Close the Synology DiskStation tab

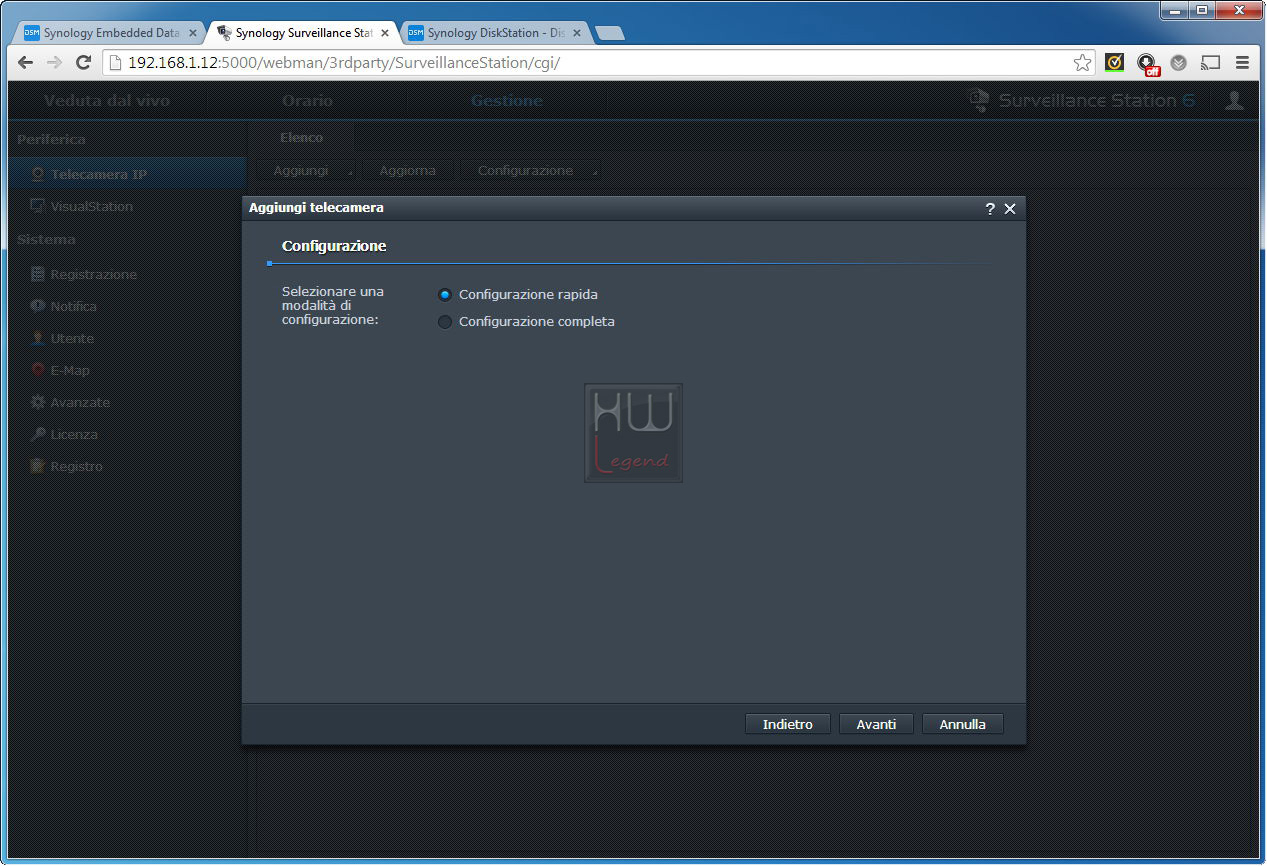(577, 33)
